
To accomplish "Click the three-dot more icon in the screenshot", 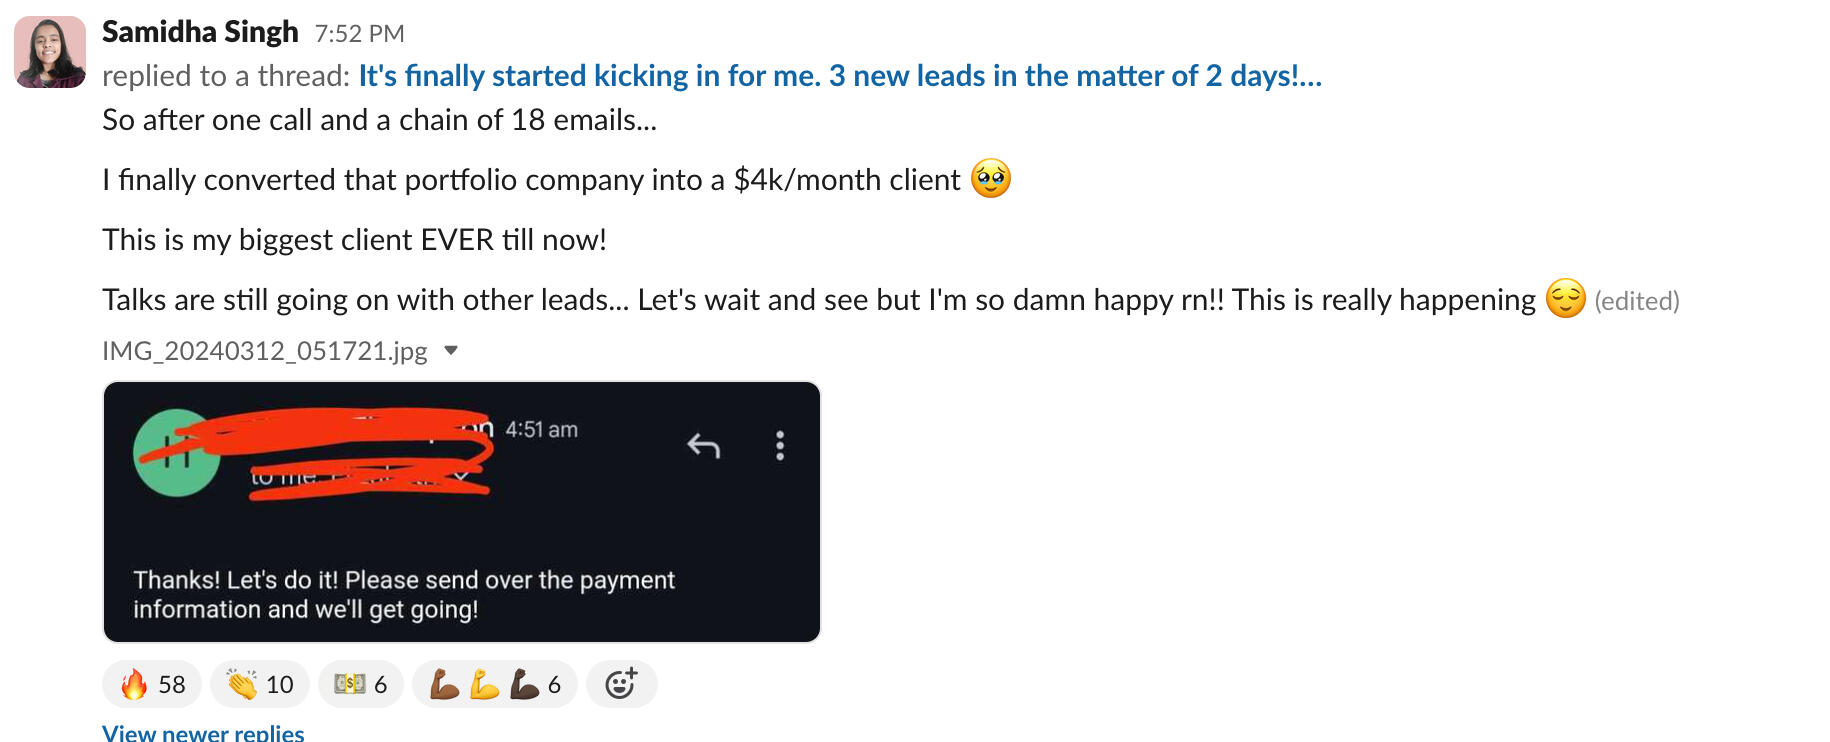I will 780,445.
